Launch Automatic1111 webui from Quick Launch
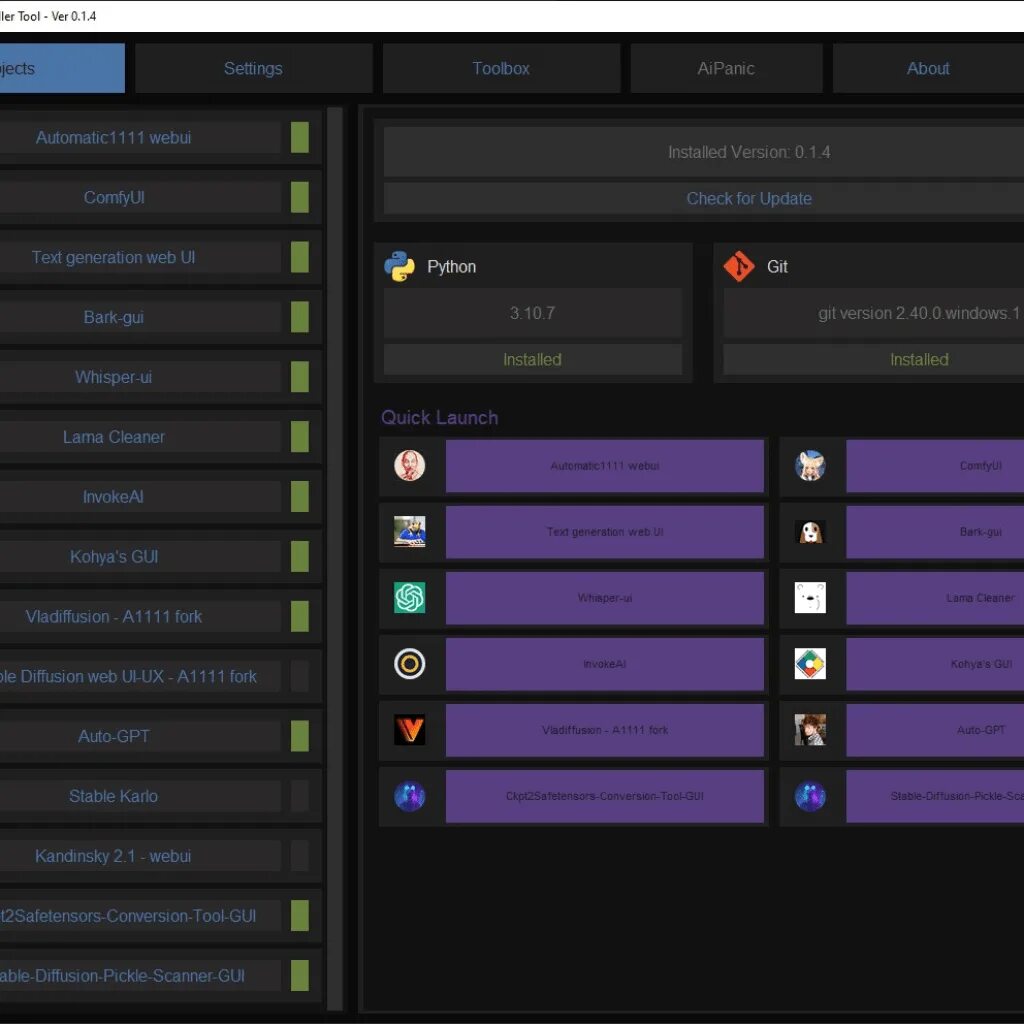1024x1024 pixels. (605, 466)
